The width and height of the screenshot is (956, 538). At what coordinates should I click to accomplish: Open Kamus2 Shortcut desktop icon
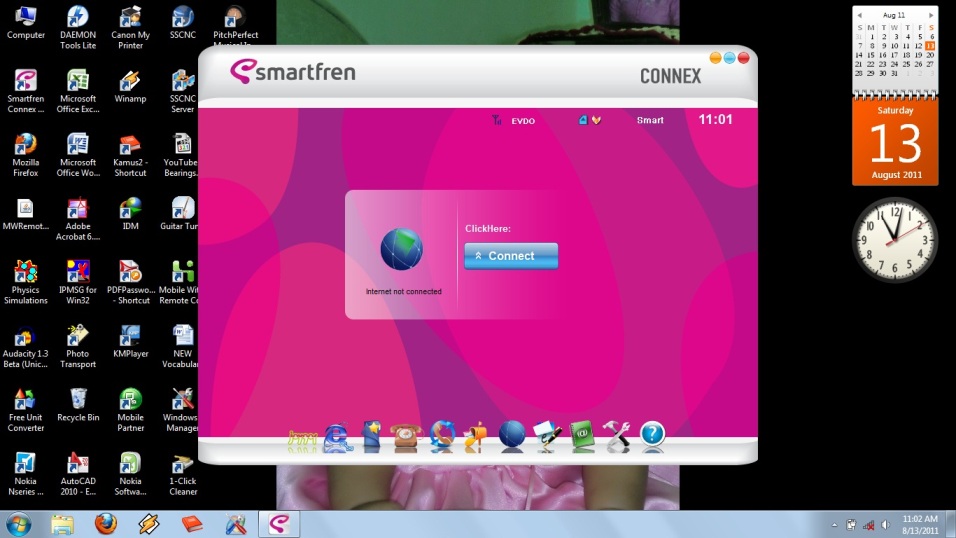tap(130, 156)
